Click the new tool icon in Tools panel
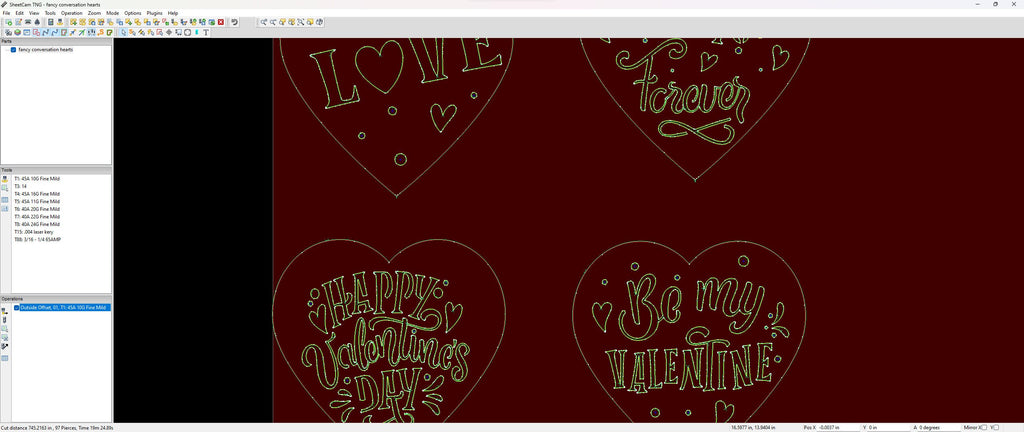Viewport: 1024px width, 432px height. [5, 179]
